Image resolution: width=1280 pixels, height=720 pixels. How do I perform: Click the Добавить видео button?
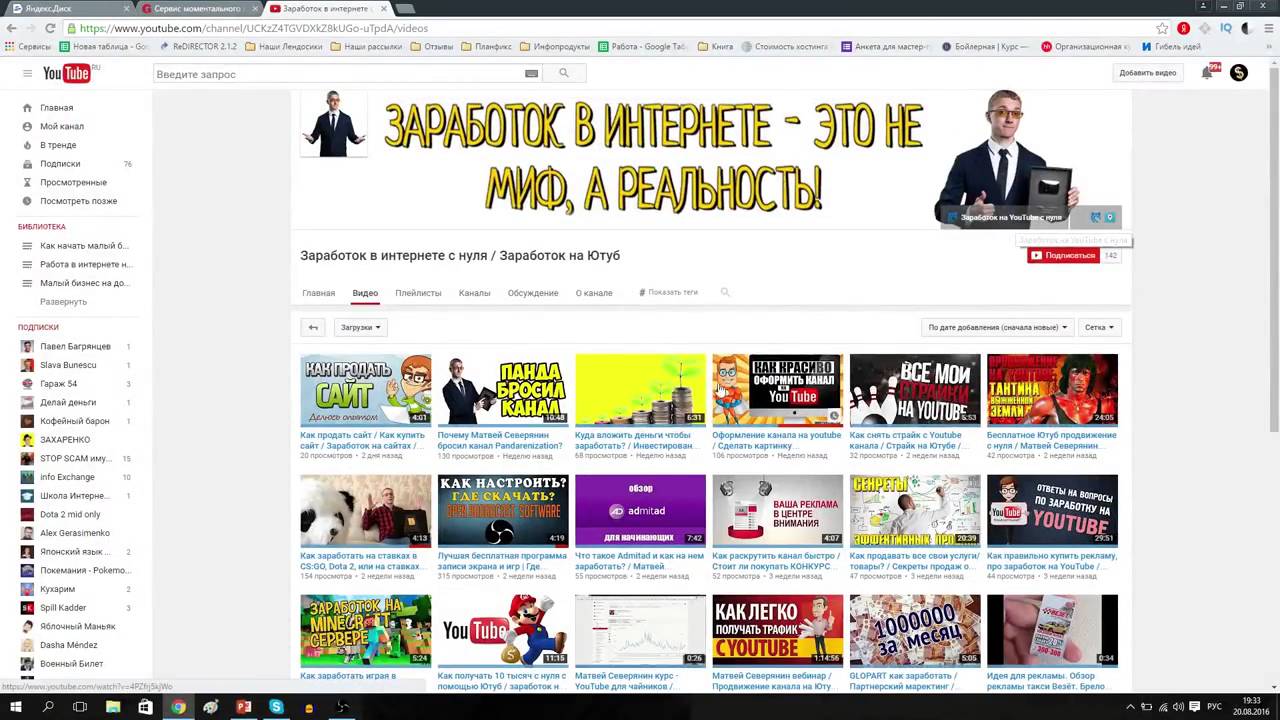pos(1147,73)
